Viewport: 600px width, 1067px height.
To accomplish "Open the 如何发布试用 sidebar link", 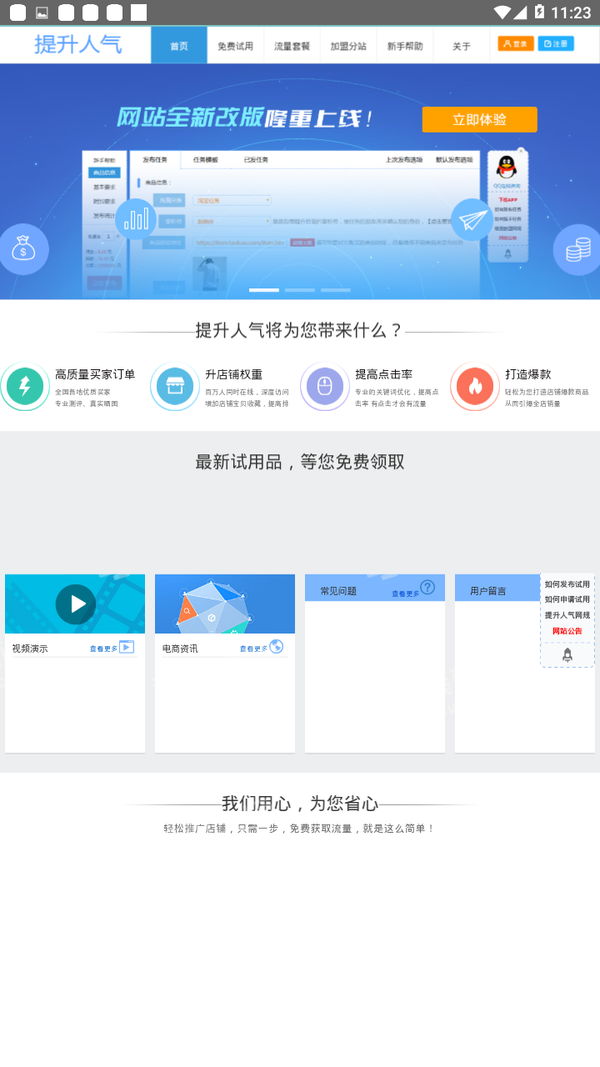I will 567,584.
